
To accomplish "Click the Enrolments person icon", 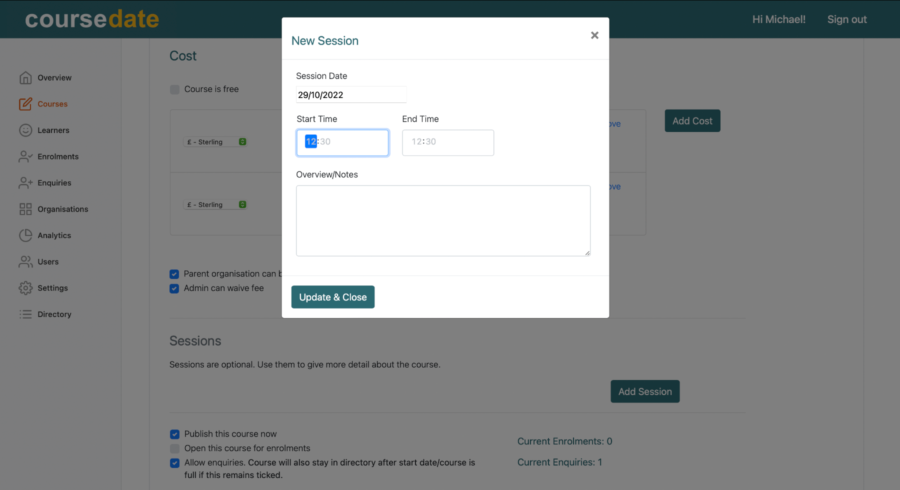I will click(x=25, y=157).
